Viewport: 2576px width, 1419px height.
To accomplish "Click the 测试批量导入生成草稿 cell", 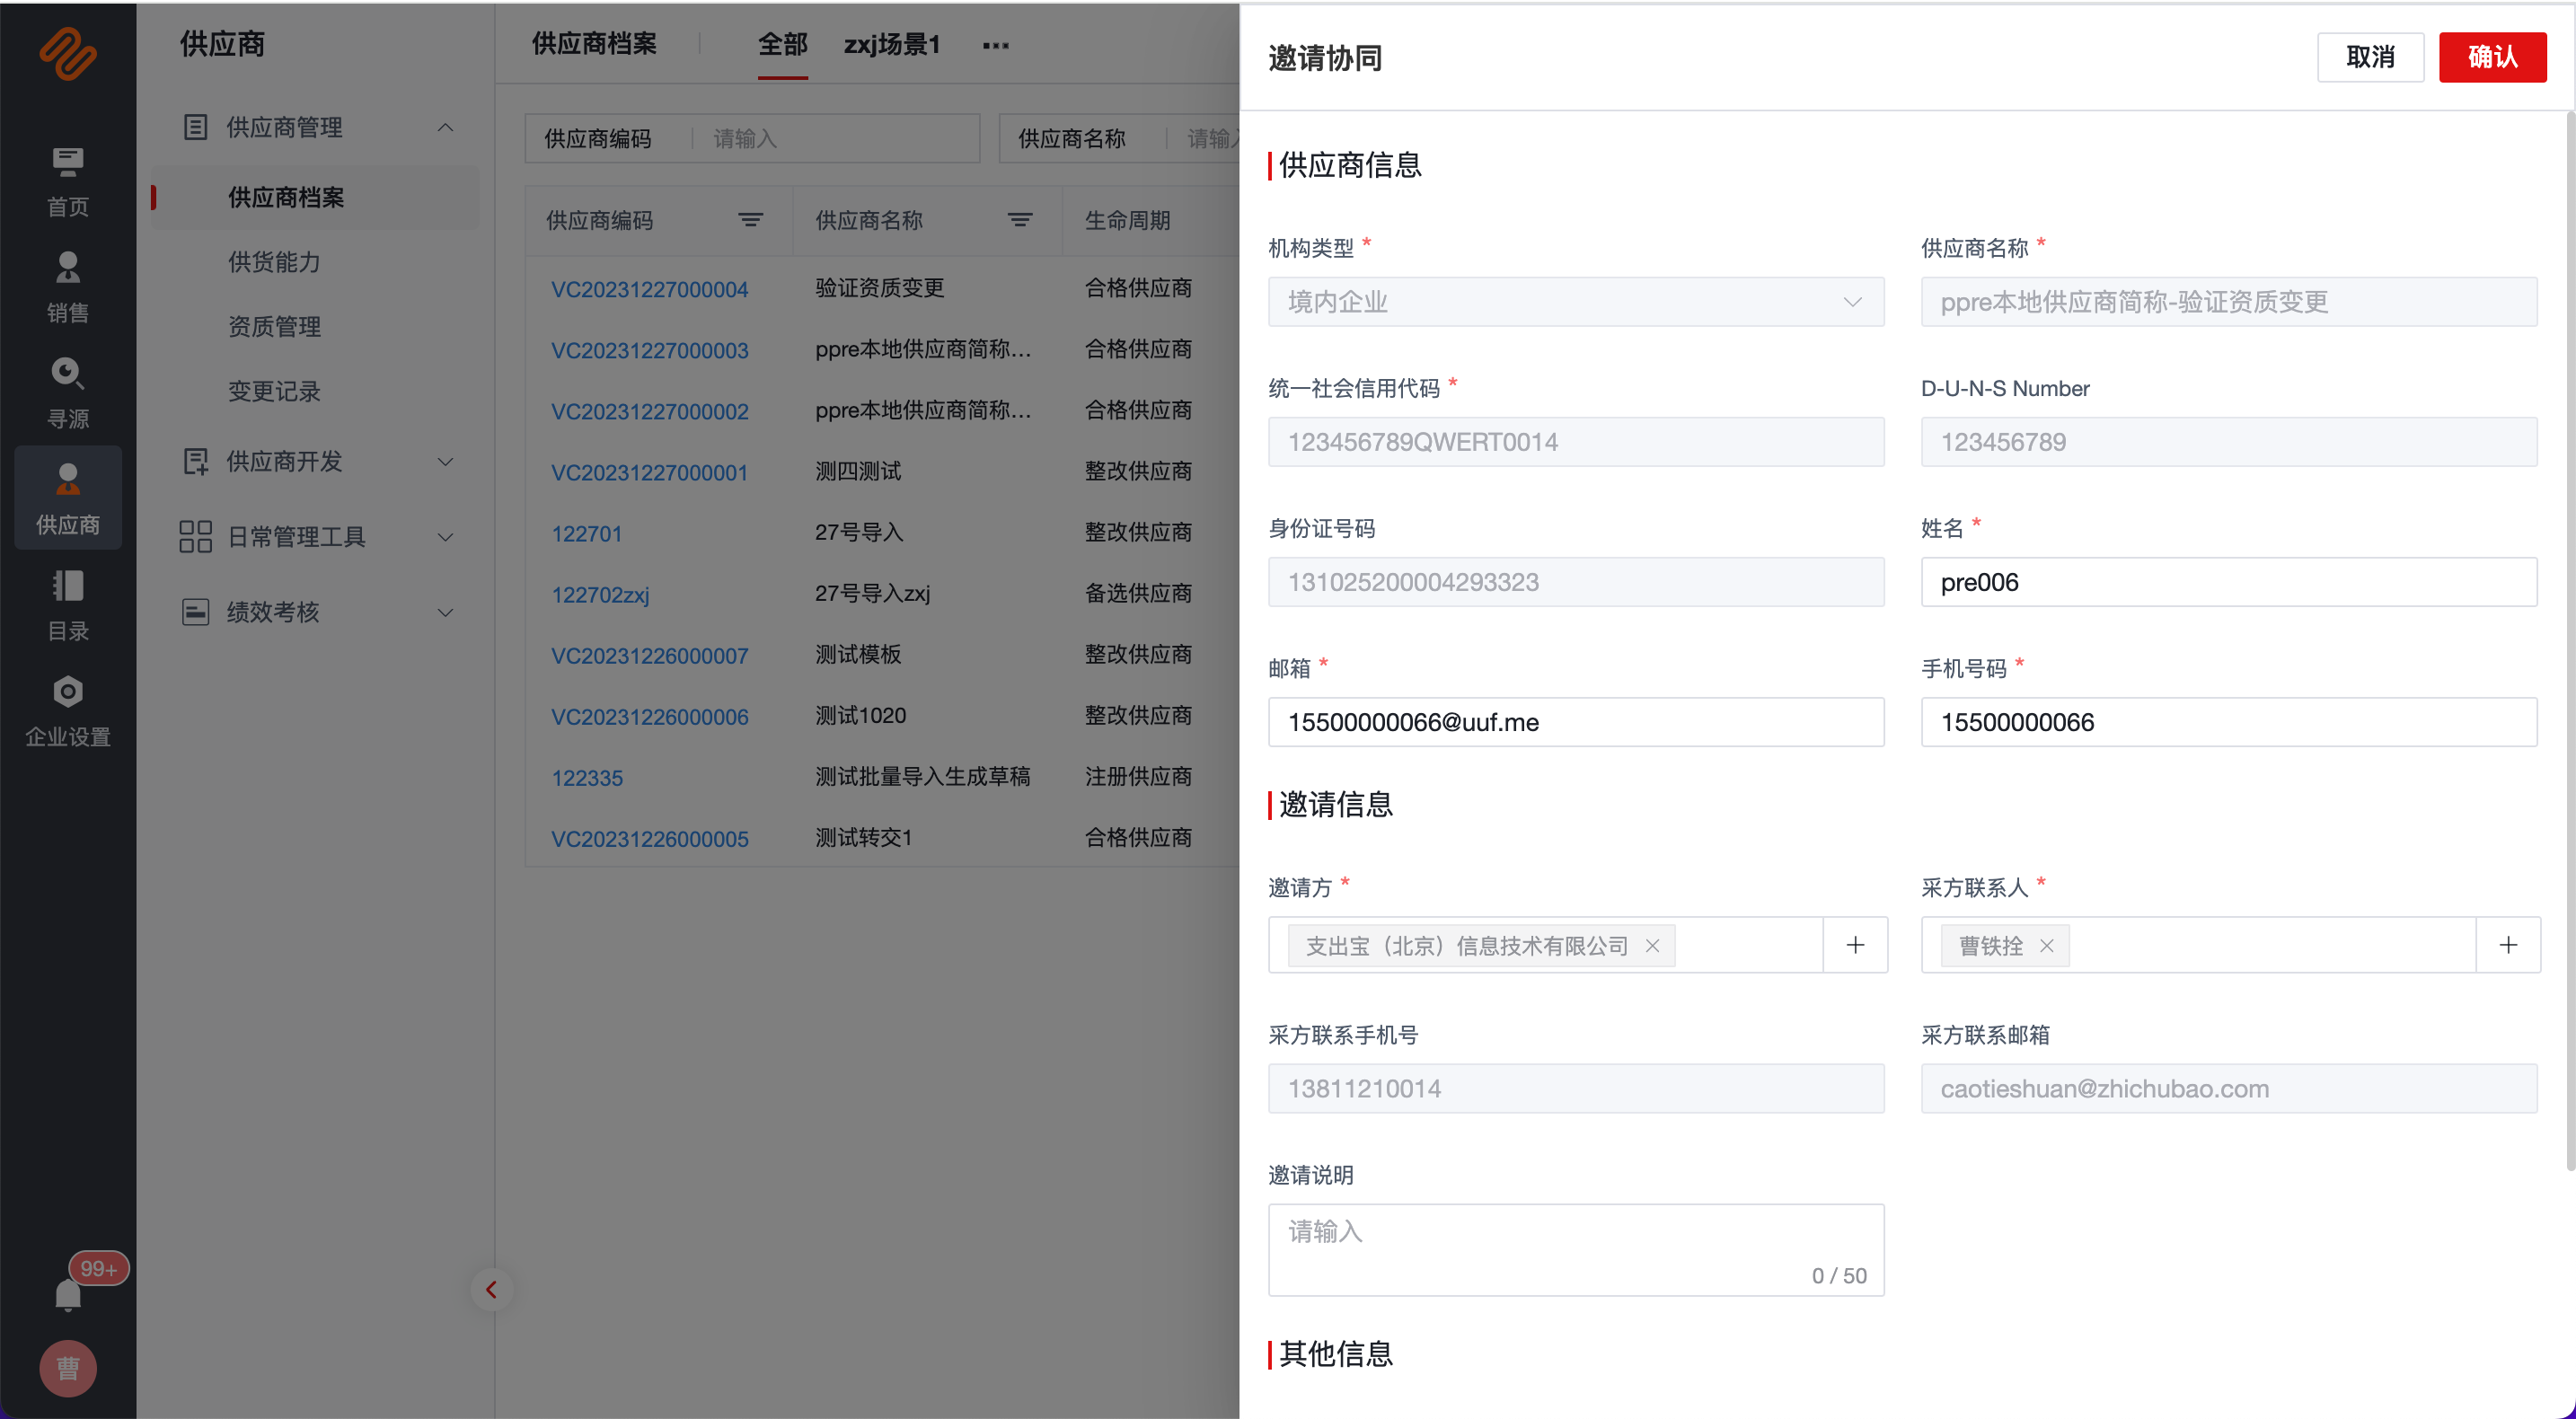I will click(x=922, y=776).
